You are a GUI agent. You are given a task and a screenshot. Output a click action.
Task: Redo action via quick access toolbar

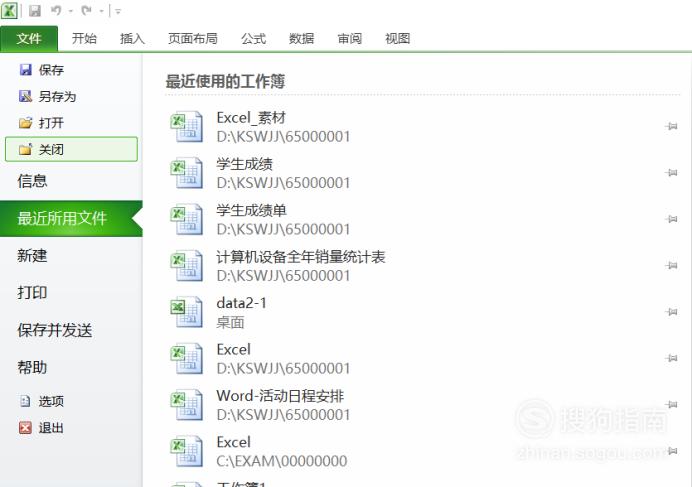(x=86, y=11)
